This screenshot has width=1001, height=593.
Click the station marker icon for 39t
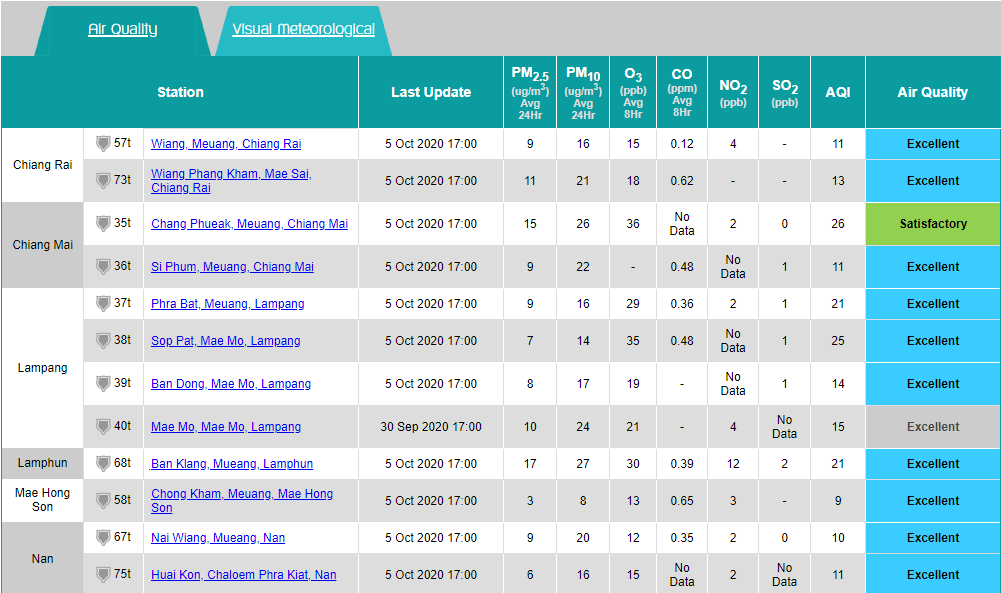pos(103,384)
